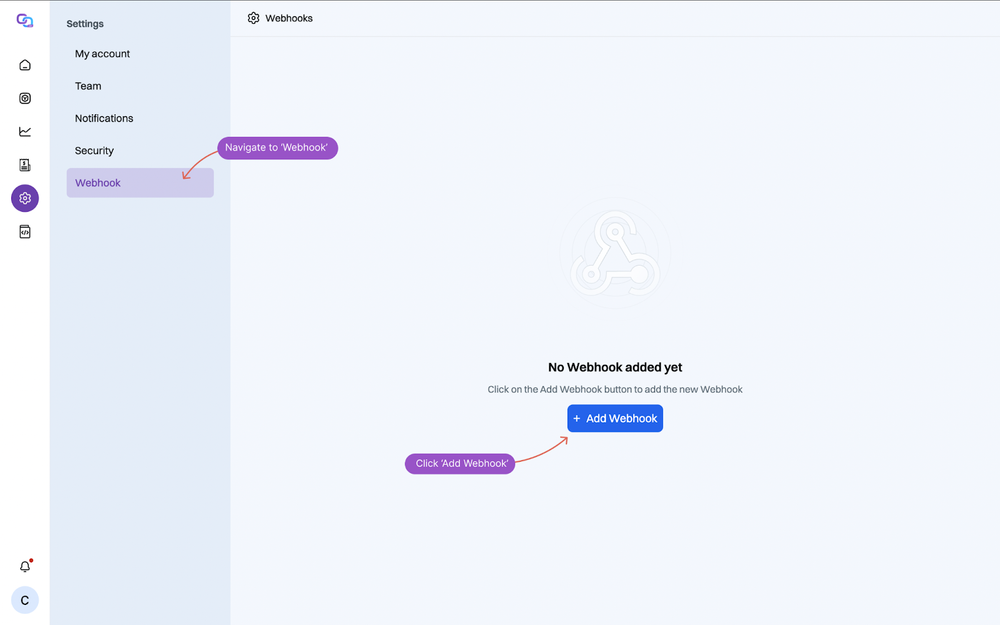Screen dimensions: 1000x625
Task: Click the plus icon in Add Webhook
Action: (577, 419)
